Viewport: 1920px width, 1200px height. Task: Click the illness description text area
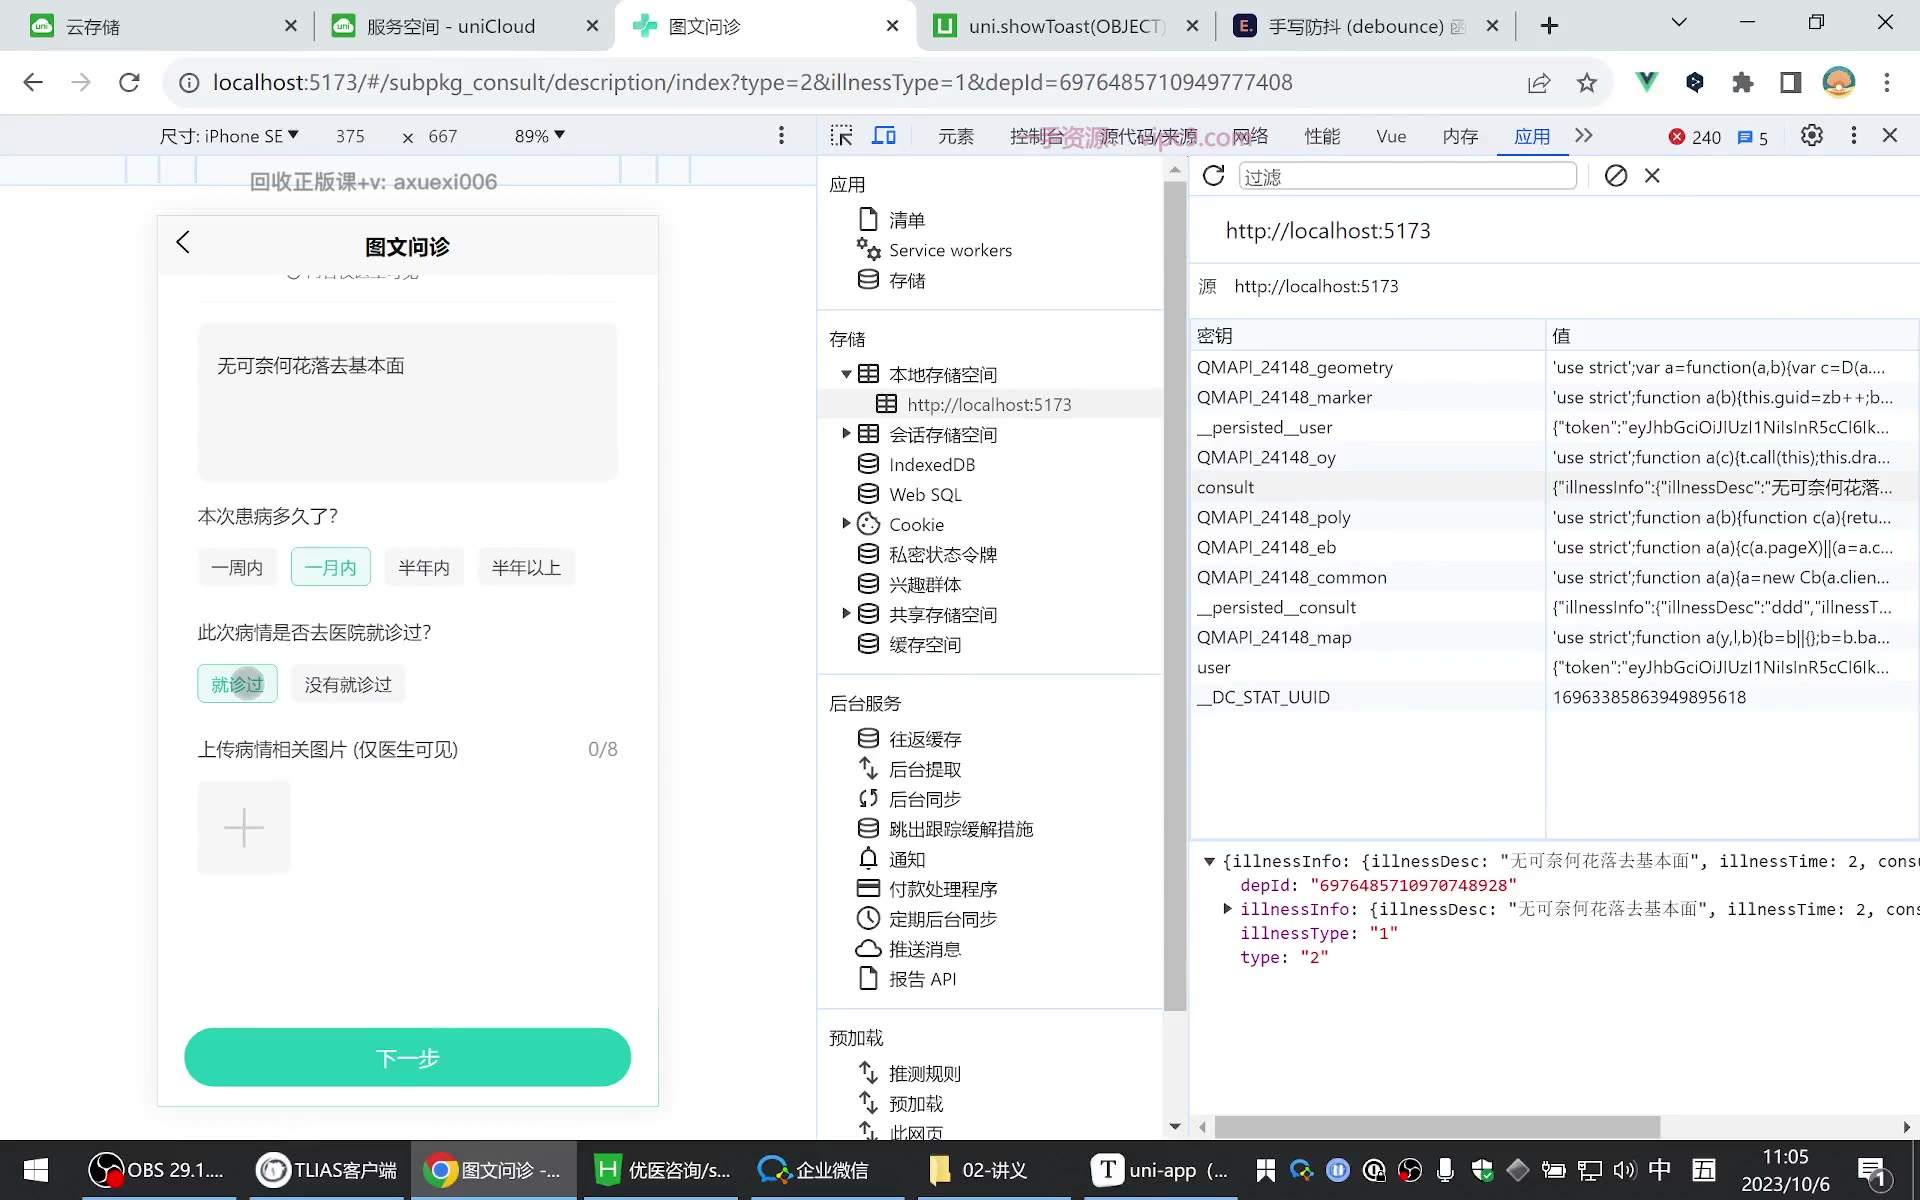tap(407, 401)
